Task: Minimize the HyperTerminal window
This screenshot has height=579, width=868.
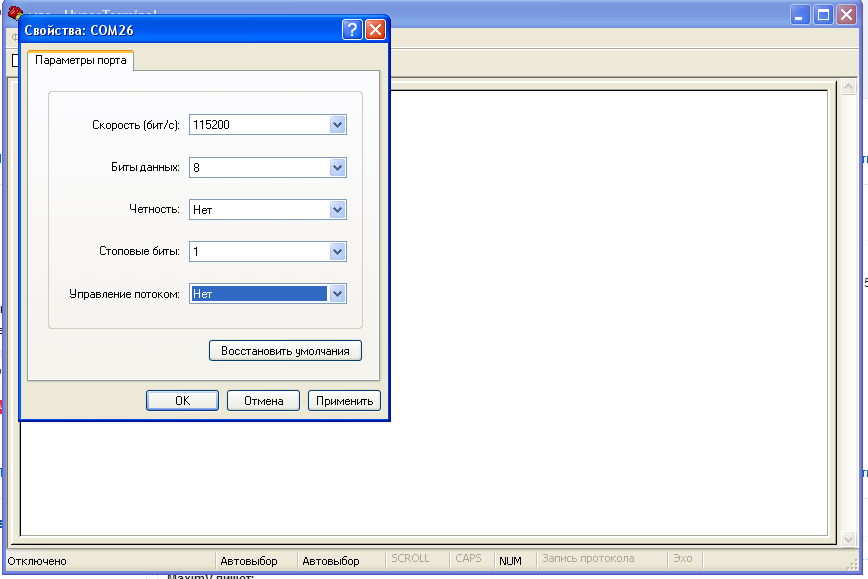Action: [800, 14]
